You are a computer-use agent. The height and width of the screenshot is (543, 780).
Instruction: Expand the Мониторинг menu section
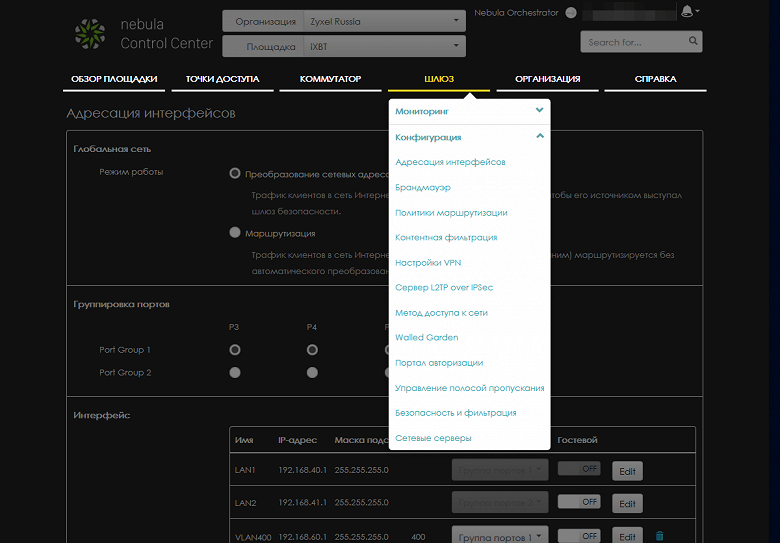point(469,111)
